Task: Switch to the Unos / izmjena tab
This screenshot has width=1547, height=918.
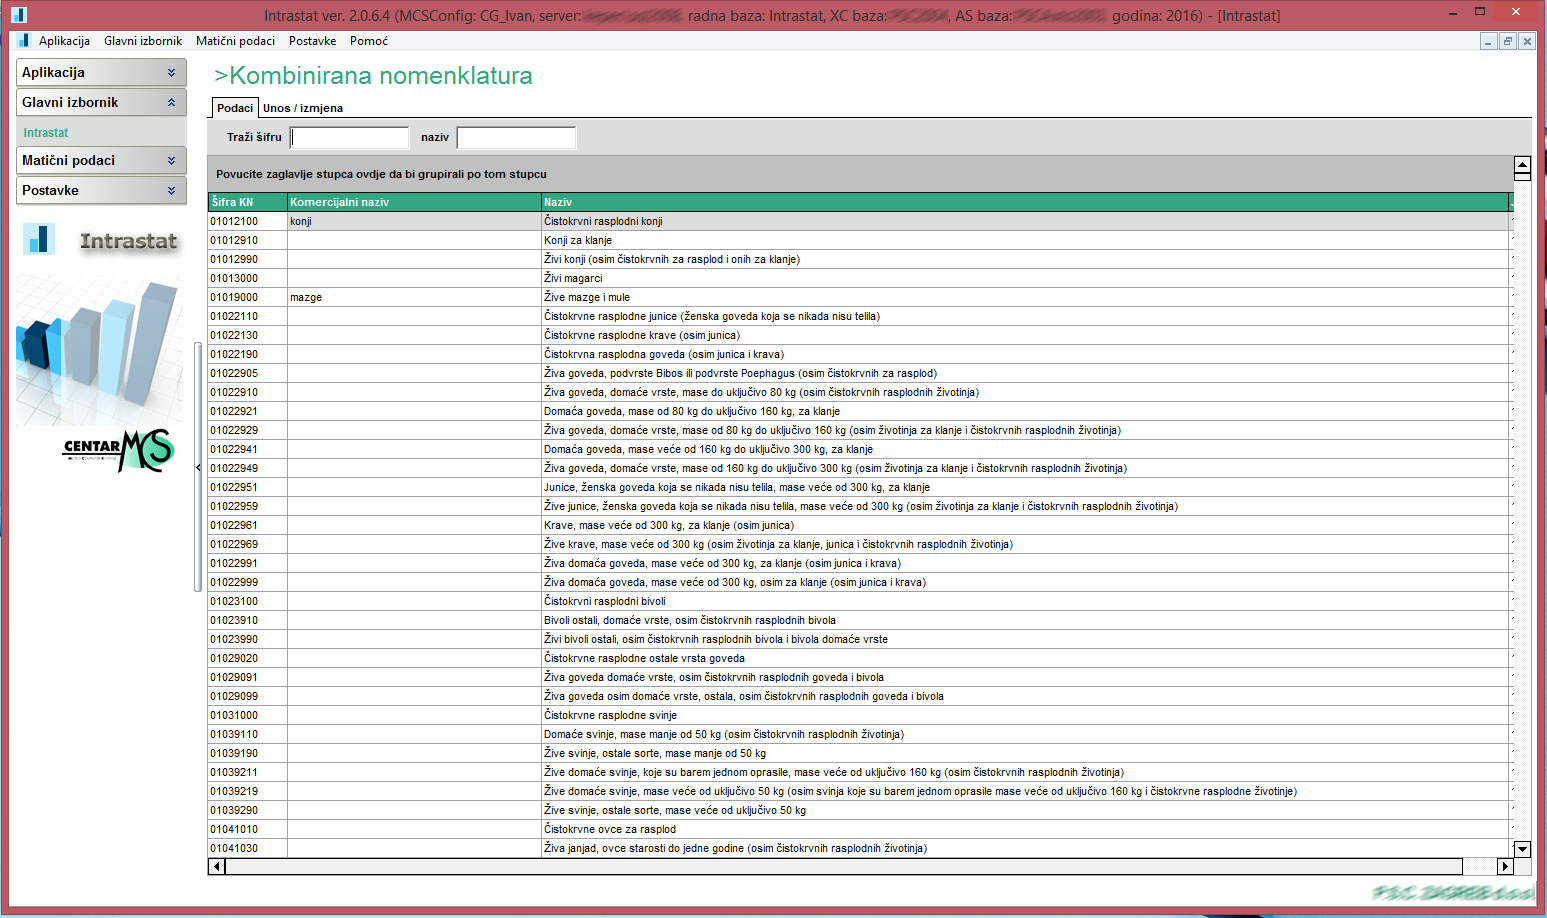Action: (x=303, y=108)
